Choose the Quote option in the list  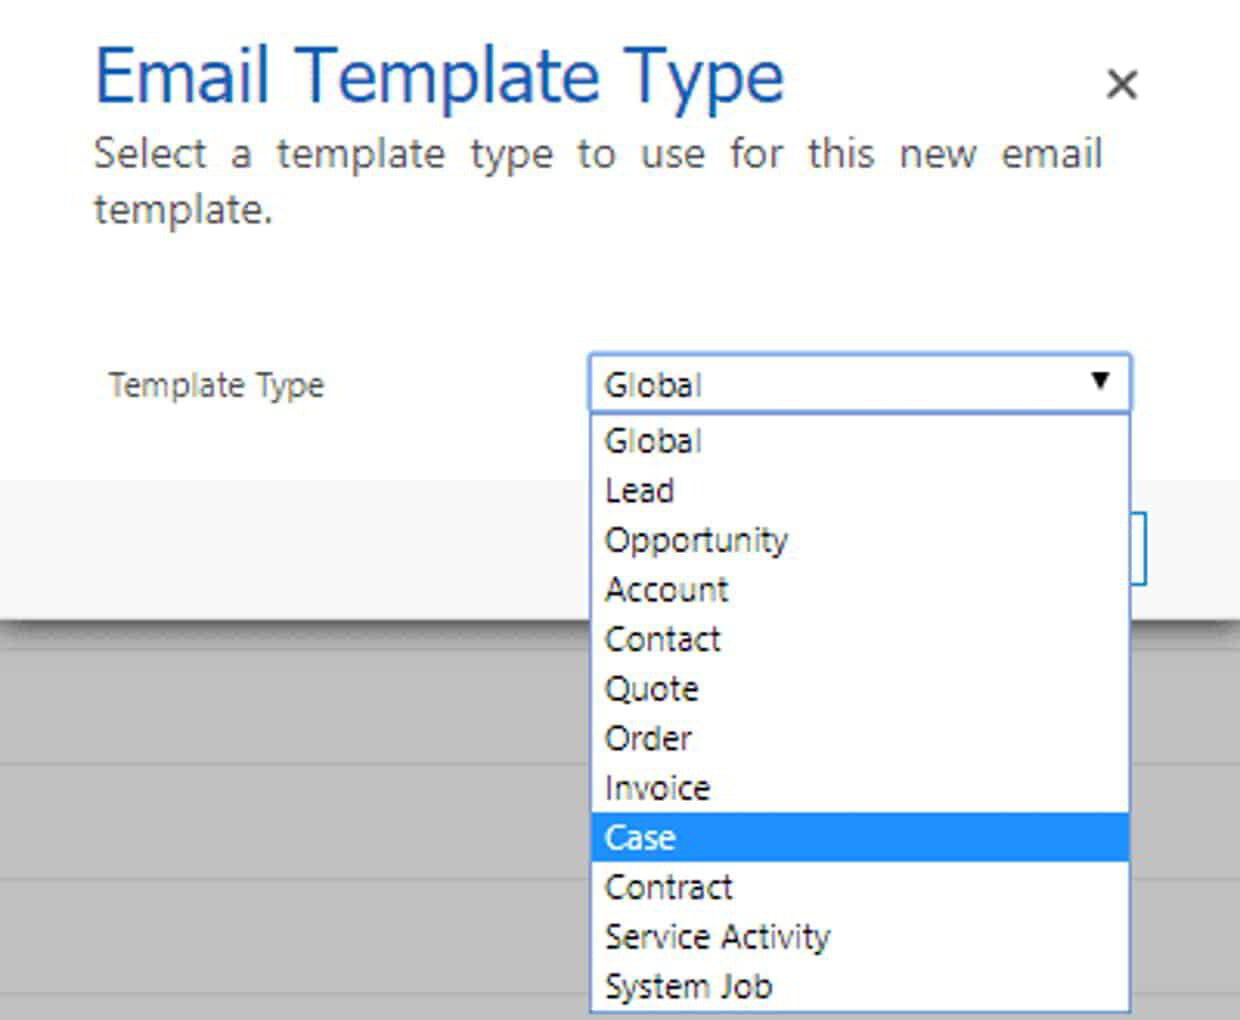tap(650, 688)
